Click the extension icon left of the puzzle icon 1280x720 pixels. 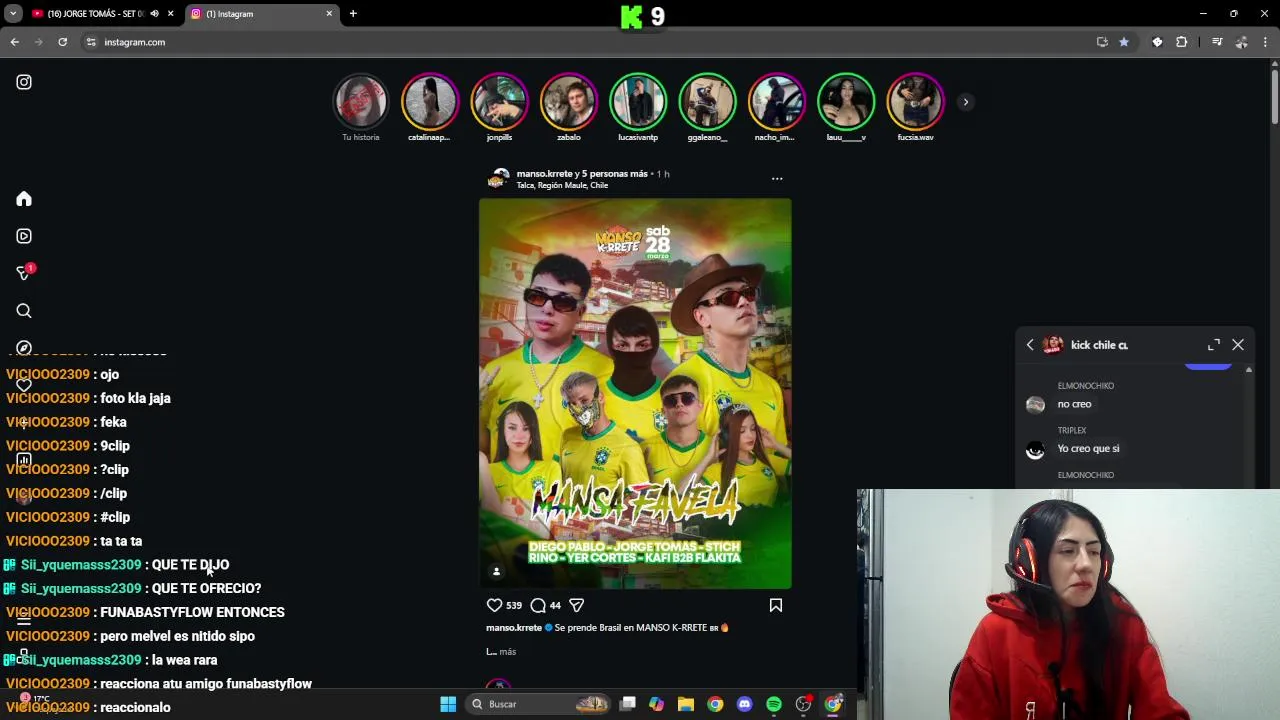click(x=1157, y=42)
